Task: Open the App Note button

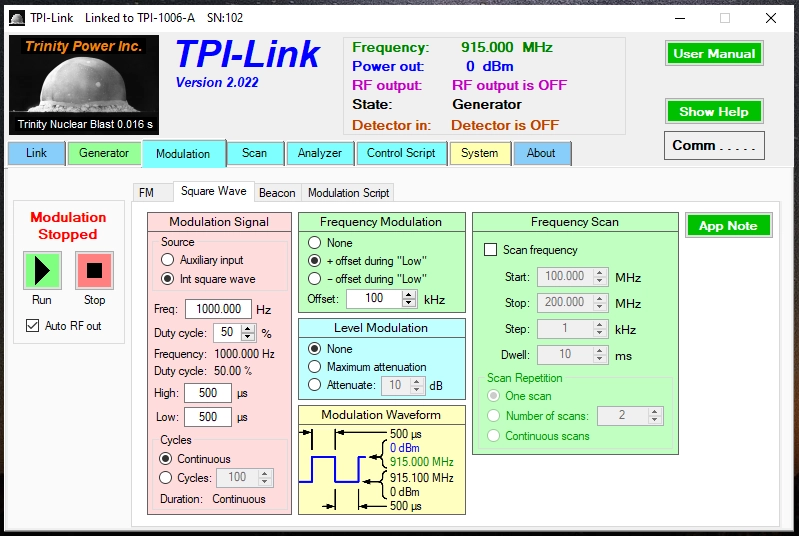Action: [x=728, y=226]
